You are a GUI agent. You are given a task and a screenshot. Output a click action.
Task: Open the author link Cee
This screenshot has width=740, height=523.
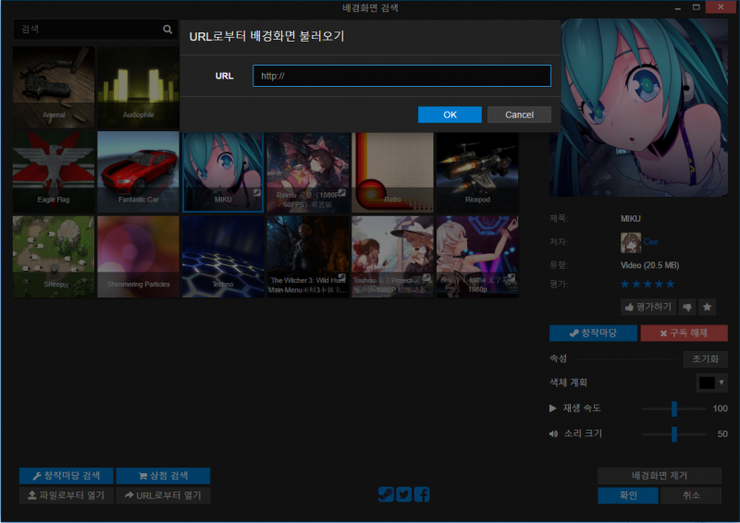pos(651,242)
